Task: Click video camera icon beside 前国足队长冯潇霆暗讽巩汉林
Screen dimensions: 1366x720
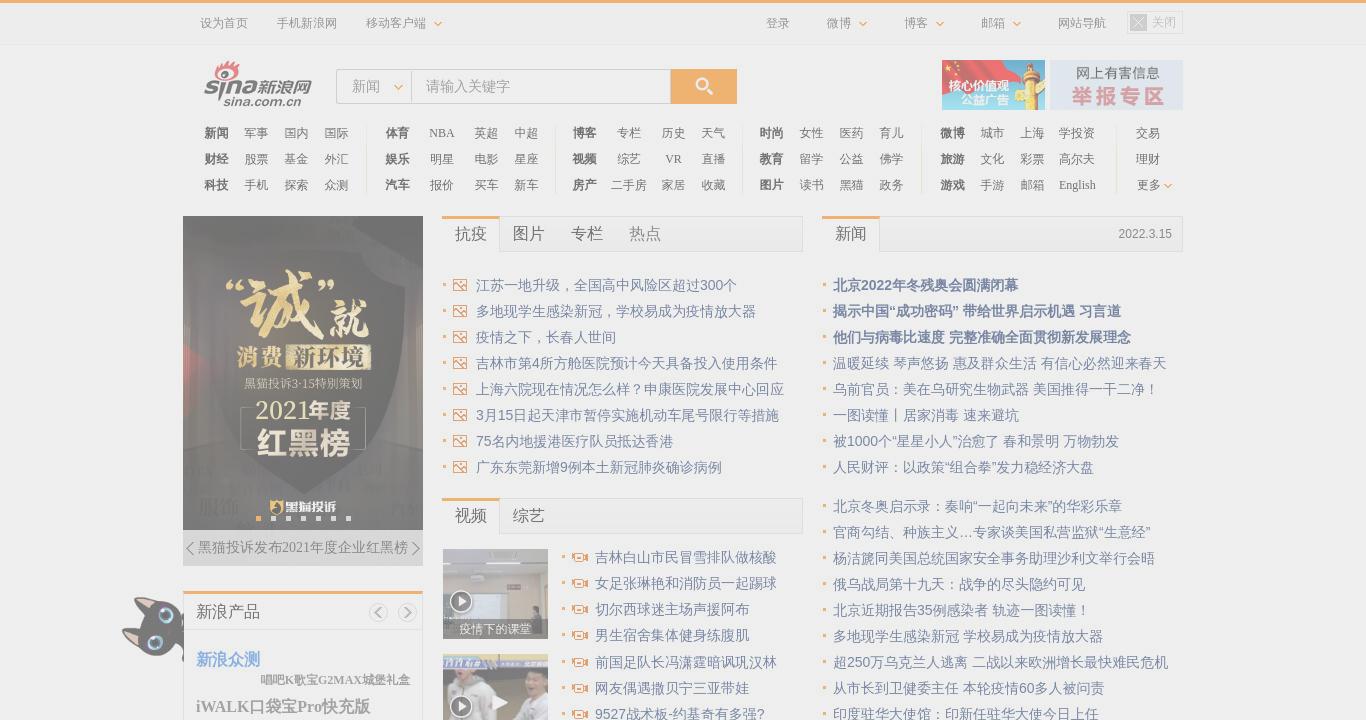Action: [580, 662]
